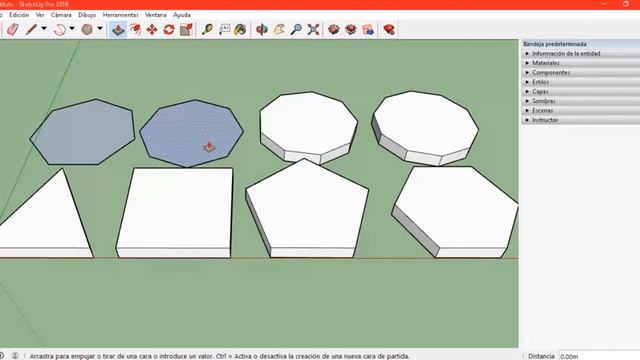Select the Arc tool
This screenshot has height=360, width=640.
pos(60,29)
